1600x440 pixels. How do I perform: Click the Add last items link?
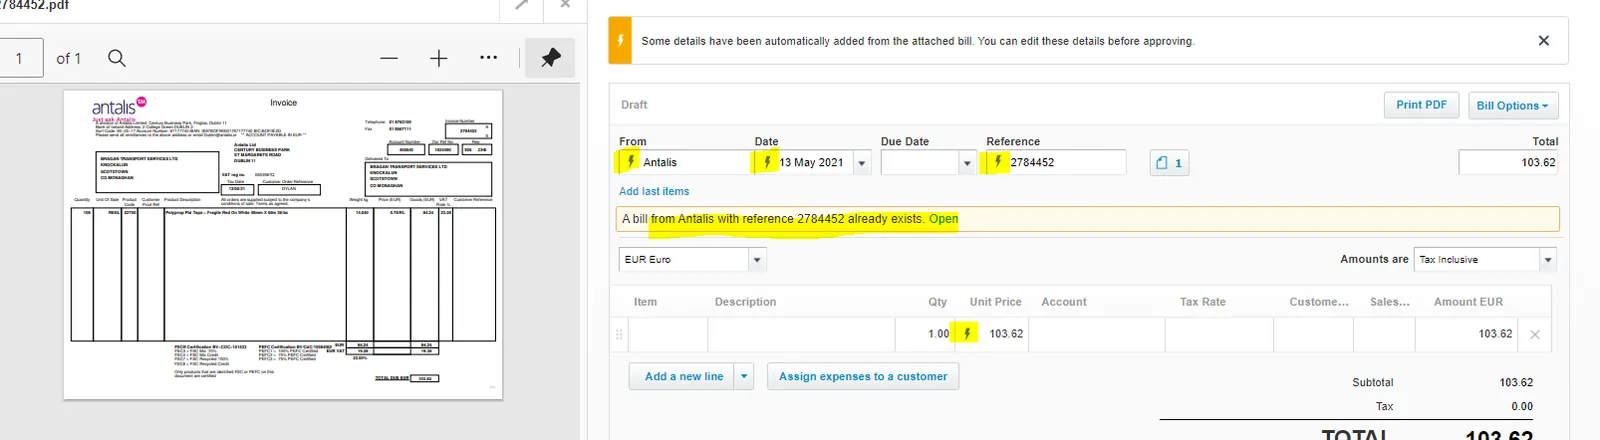click(654, 192)
